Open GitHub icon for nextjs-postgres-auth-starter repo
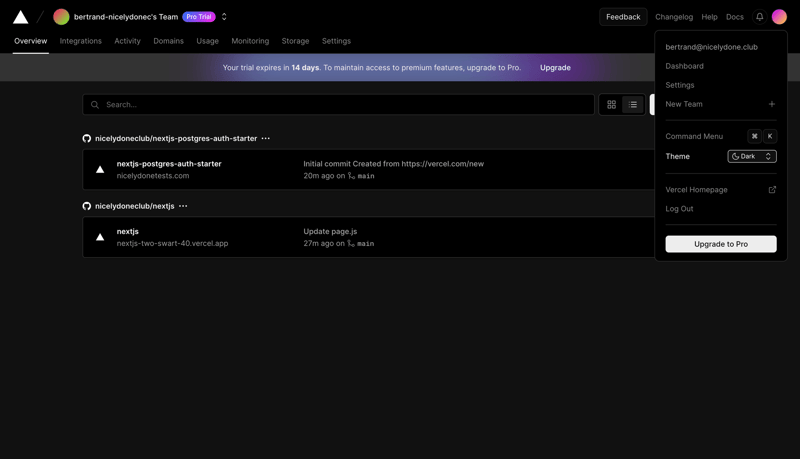Screen dimensions: 800x459 click(x=87, y=138)
